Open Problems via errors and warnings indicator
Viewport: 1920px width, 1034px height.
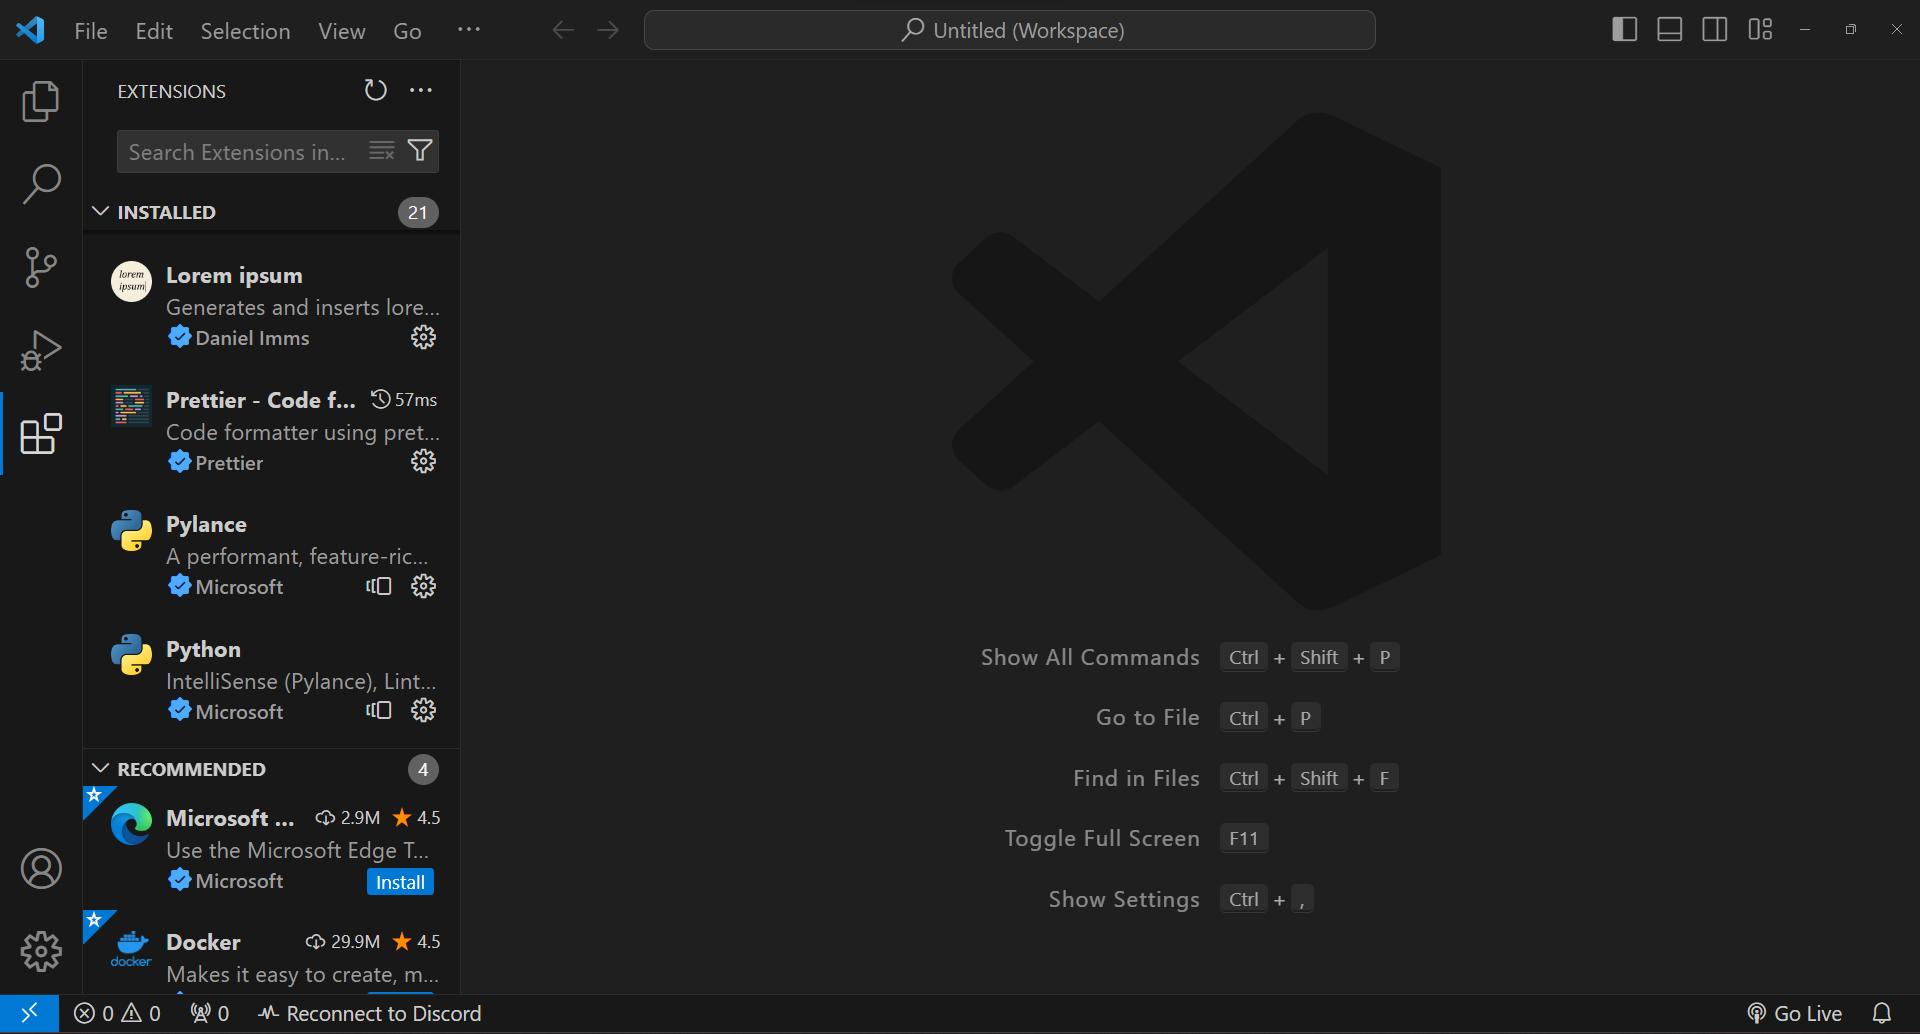pos(118,1013)
